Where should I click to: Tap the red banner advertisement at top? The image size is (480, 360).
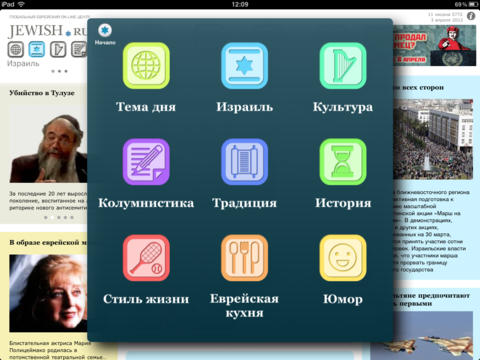434,46
